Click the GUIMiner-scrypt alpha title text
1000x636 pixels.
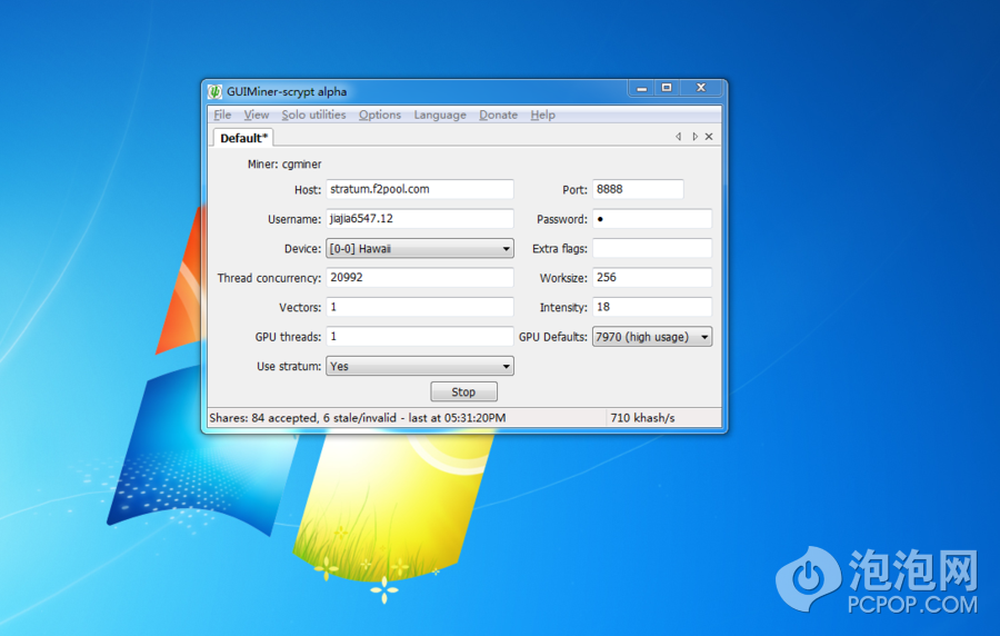click(287, 92)
